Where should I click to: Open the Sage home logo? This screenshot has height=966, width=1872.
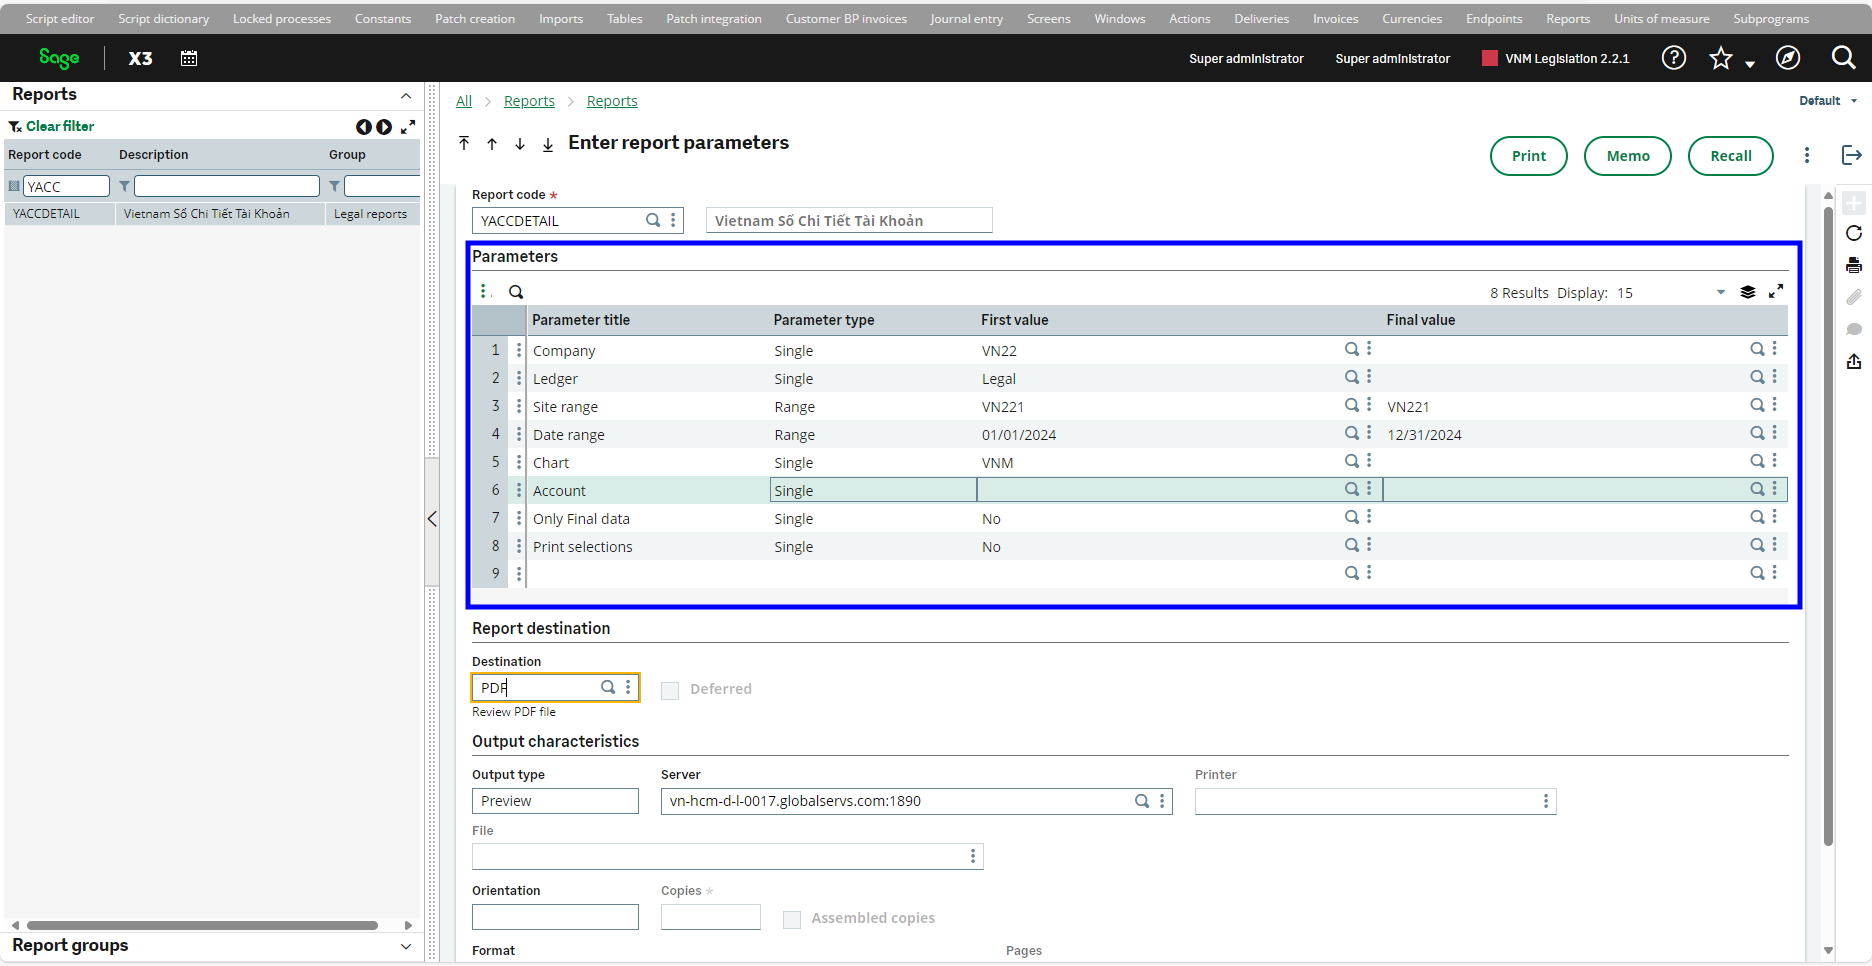click(59, 58)
